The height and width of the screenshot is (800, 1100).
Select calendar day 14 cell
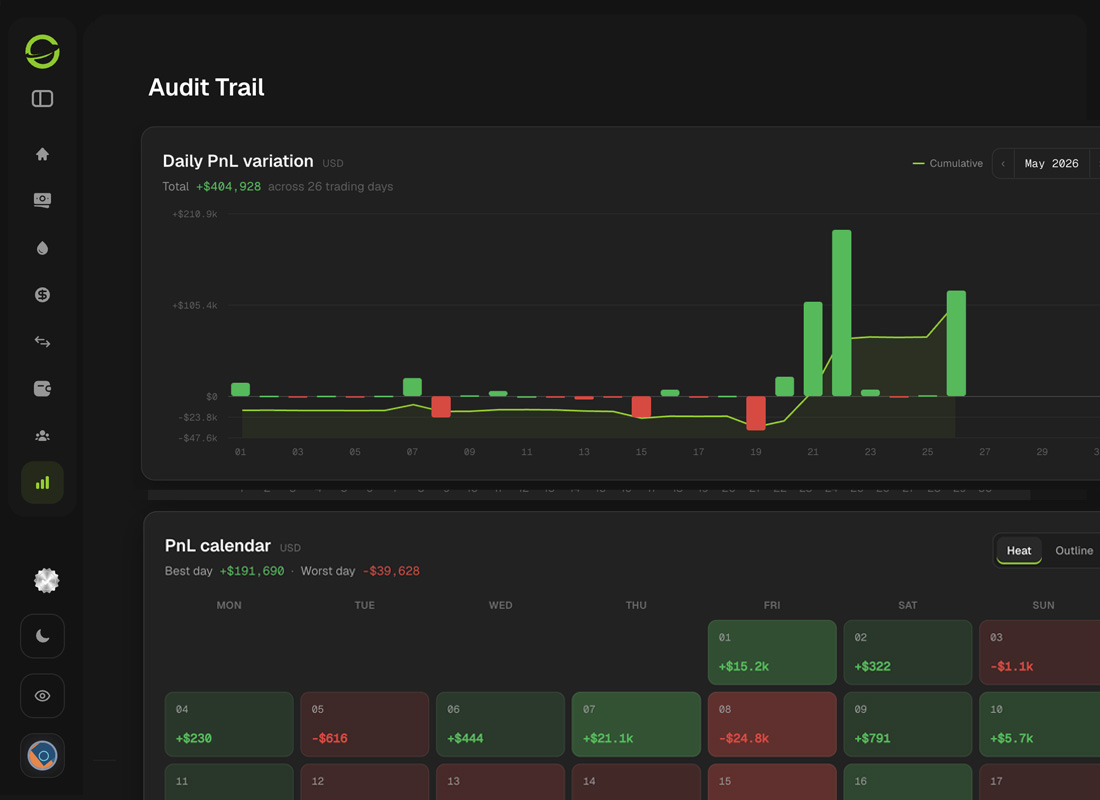click(636, 782)
